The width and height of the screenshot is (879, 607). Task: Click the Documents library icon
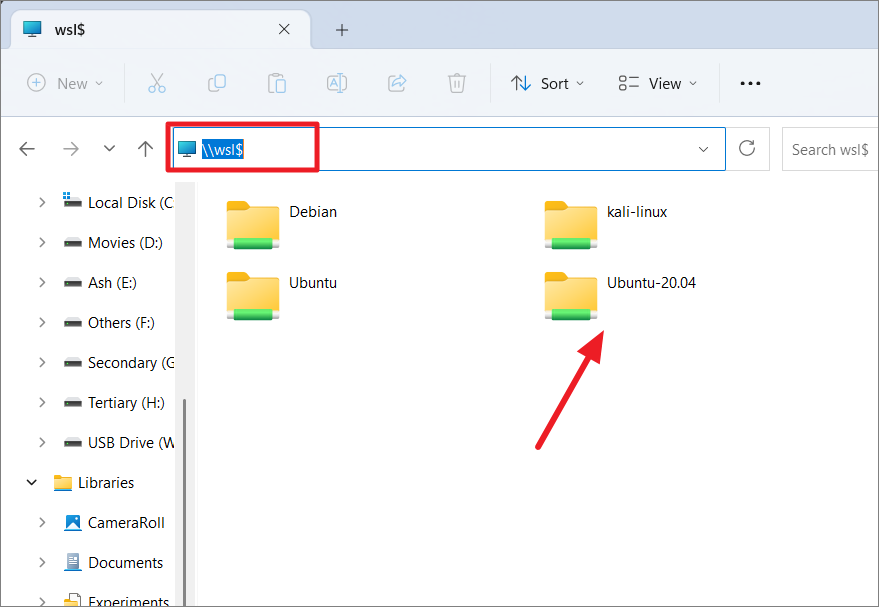coord(73,562)
